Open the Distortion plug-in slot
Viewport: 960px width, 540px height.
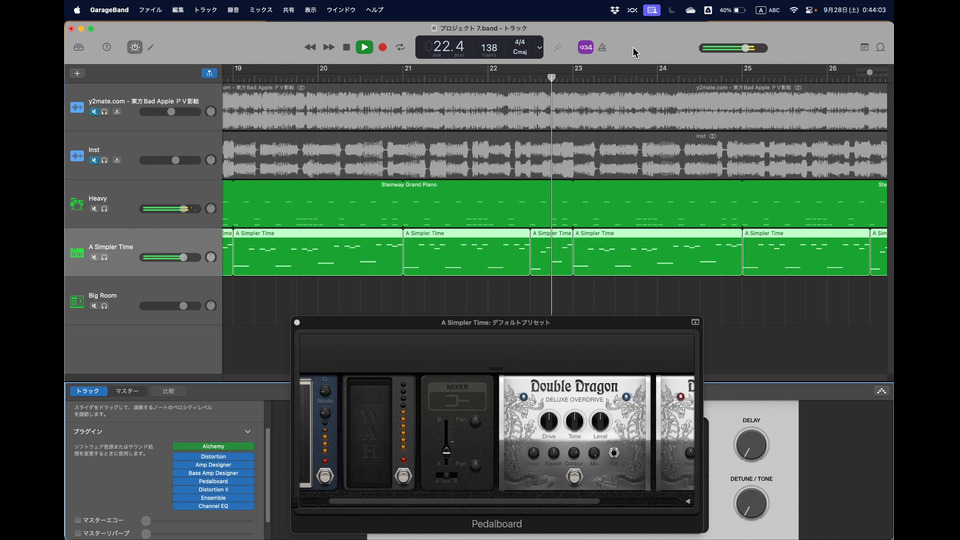coord(213,457)
